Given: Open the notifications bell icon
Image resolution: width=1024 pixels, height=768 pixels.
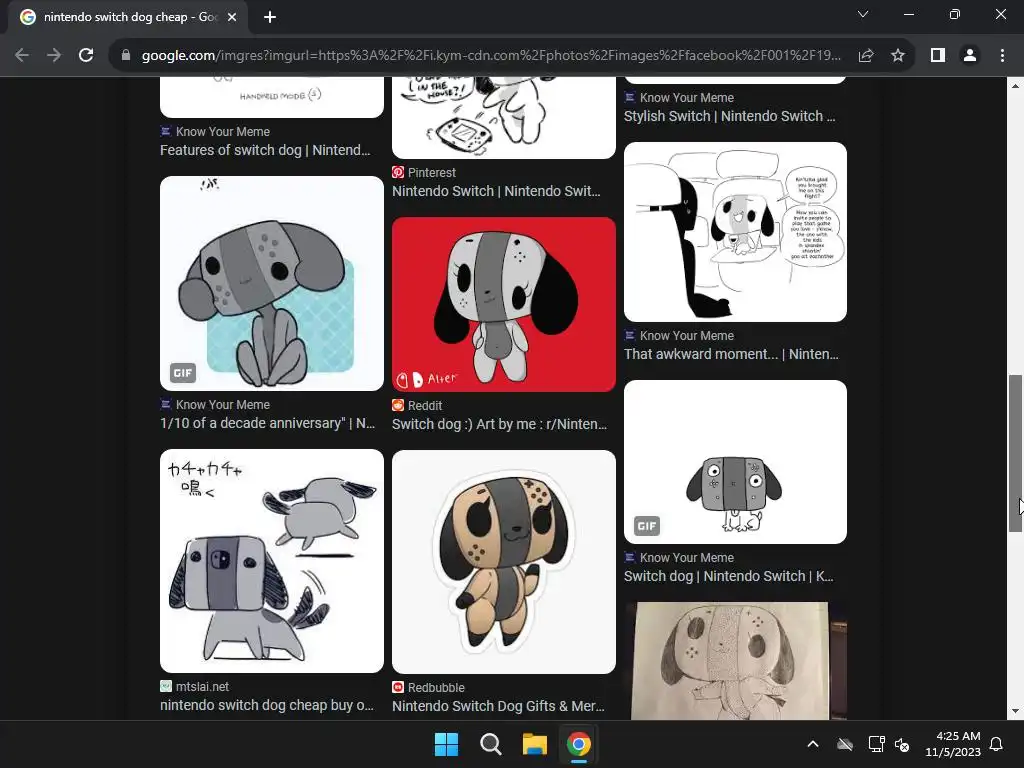Looking at the screenshot, I should (x=996, y=744).
